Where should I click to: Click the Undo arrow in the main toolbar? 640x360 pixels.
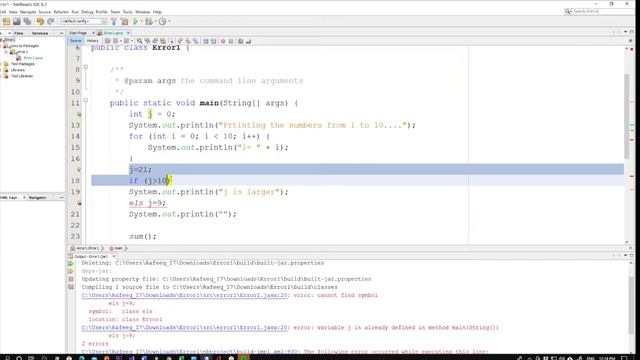(40, 21)
